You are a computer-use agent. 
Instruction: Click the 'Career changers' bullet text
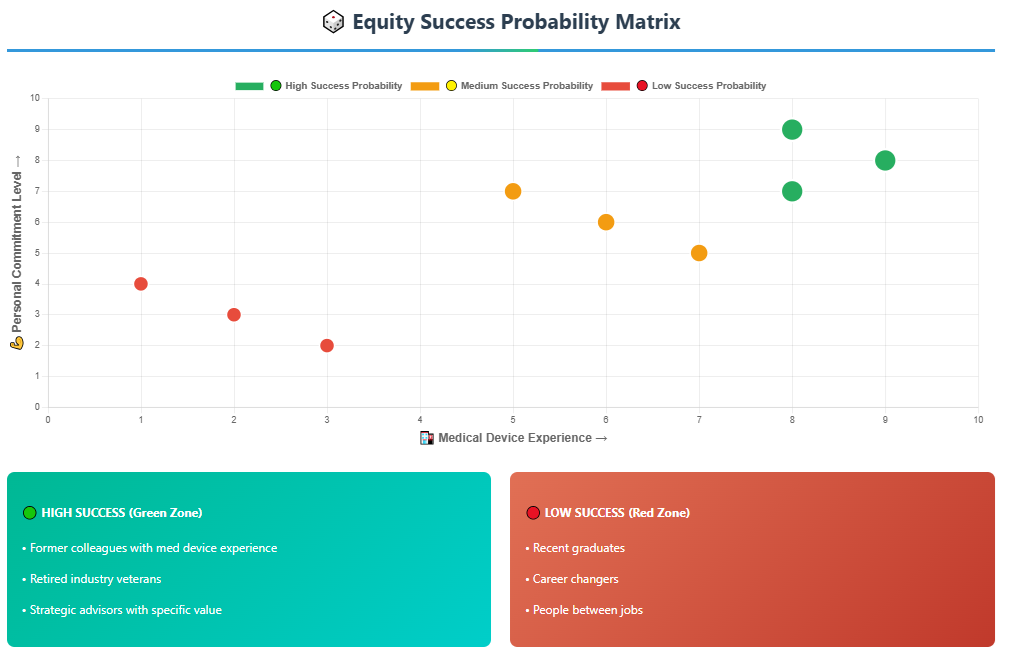coord(576,579)
